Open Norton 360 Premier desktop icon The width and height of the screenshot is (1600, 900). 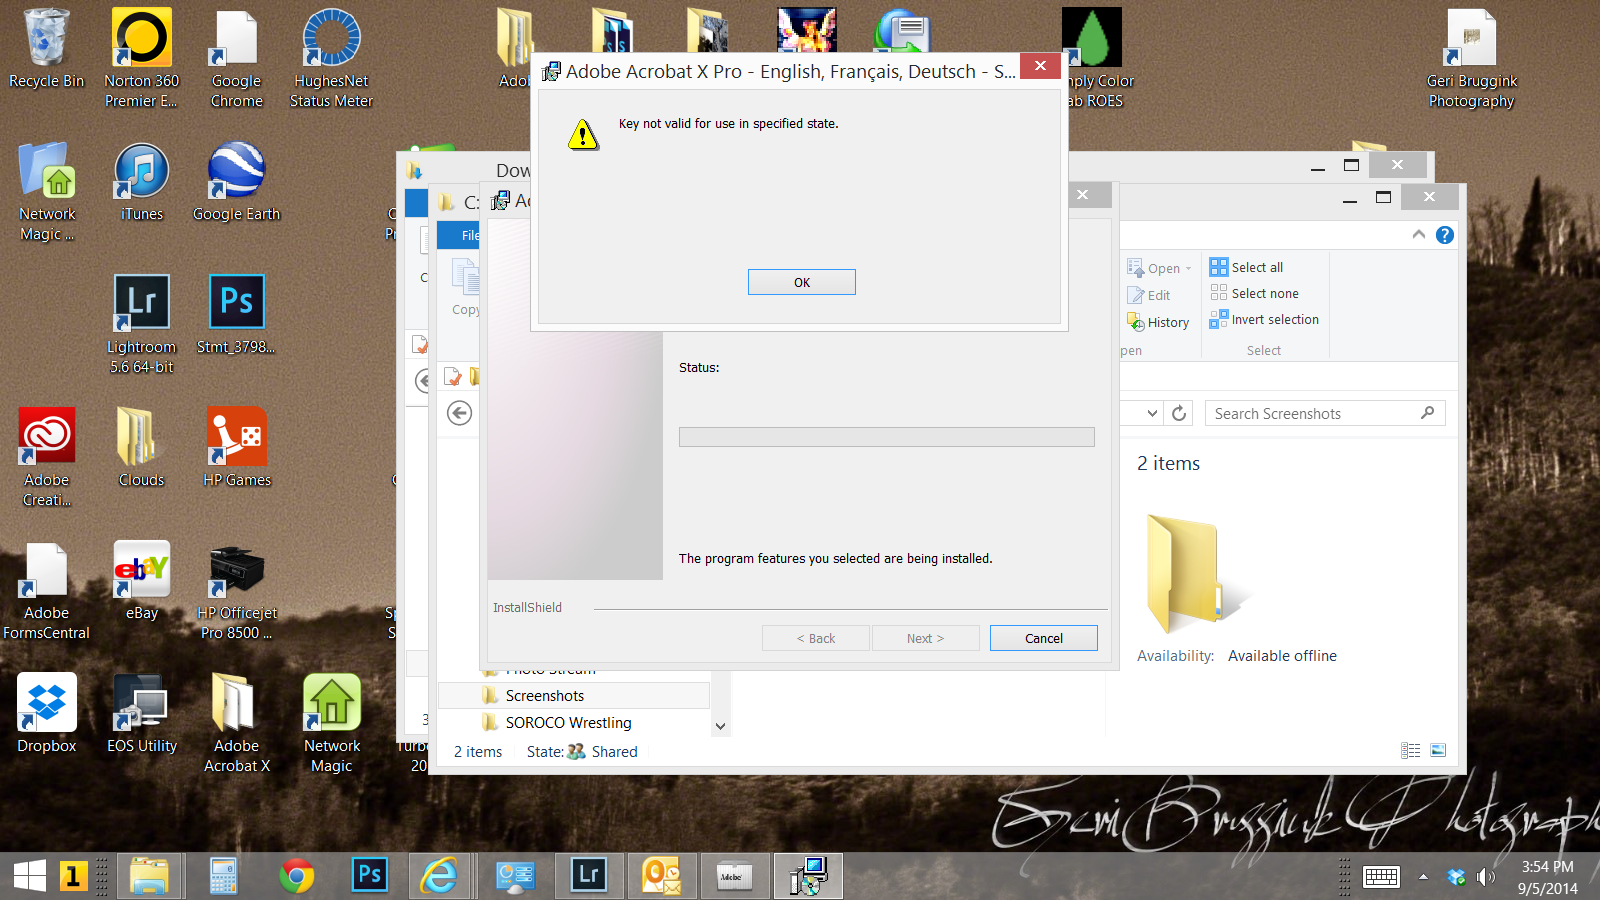coord(141,58)
